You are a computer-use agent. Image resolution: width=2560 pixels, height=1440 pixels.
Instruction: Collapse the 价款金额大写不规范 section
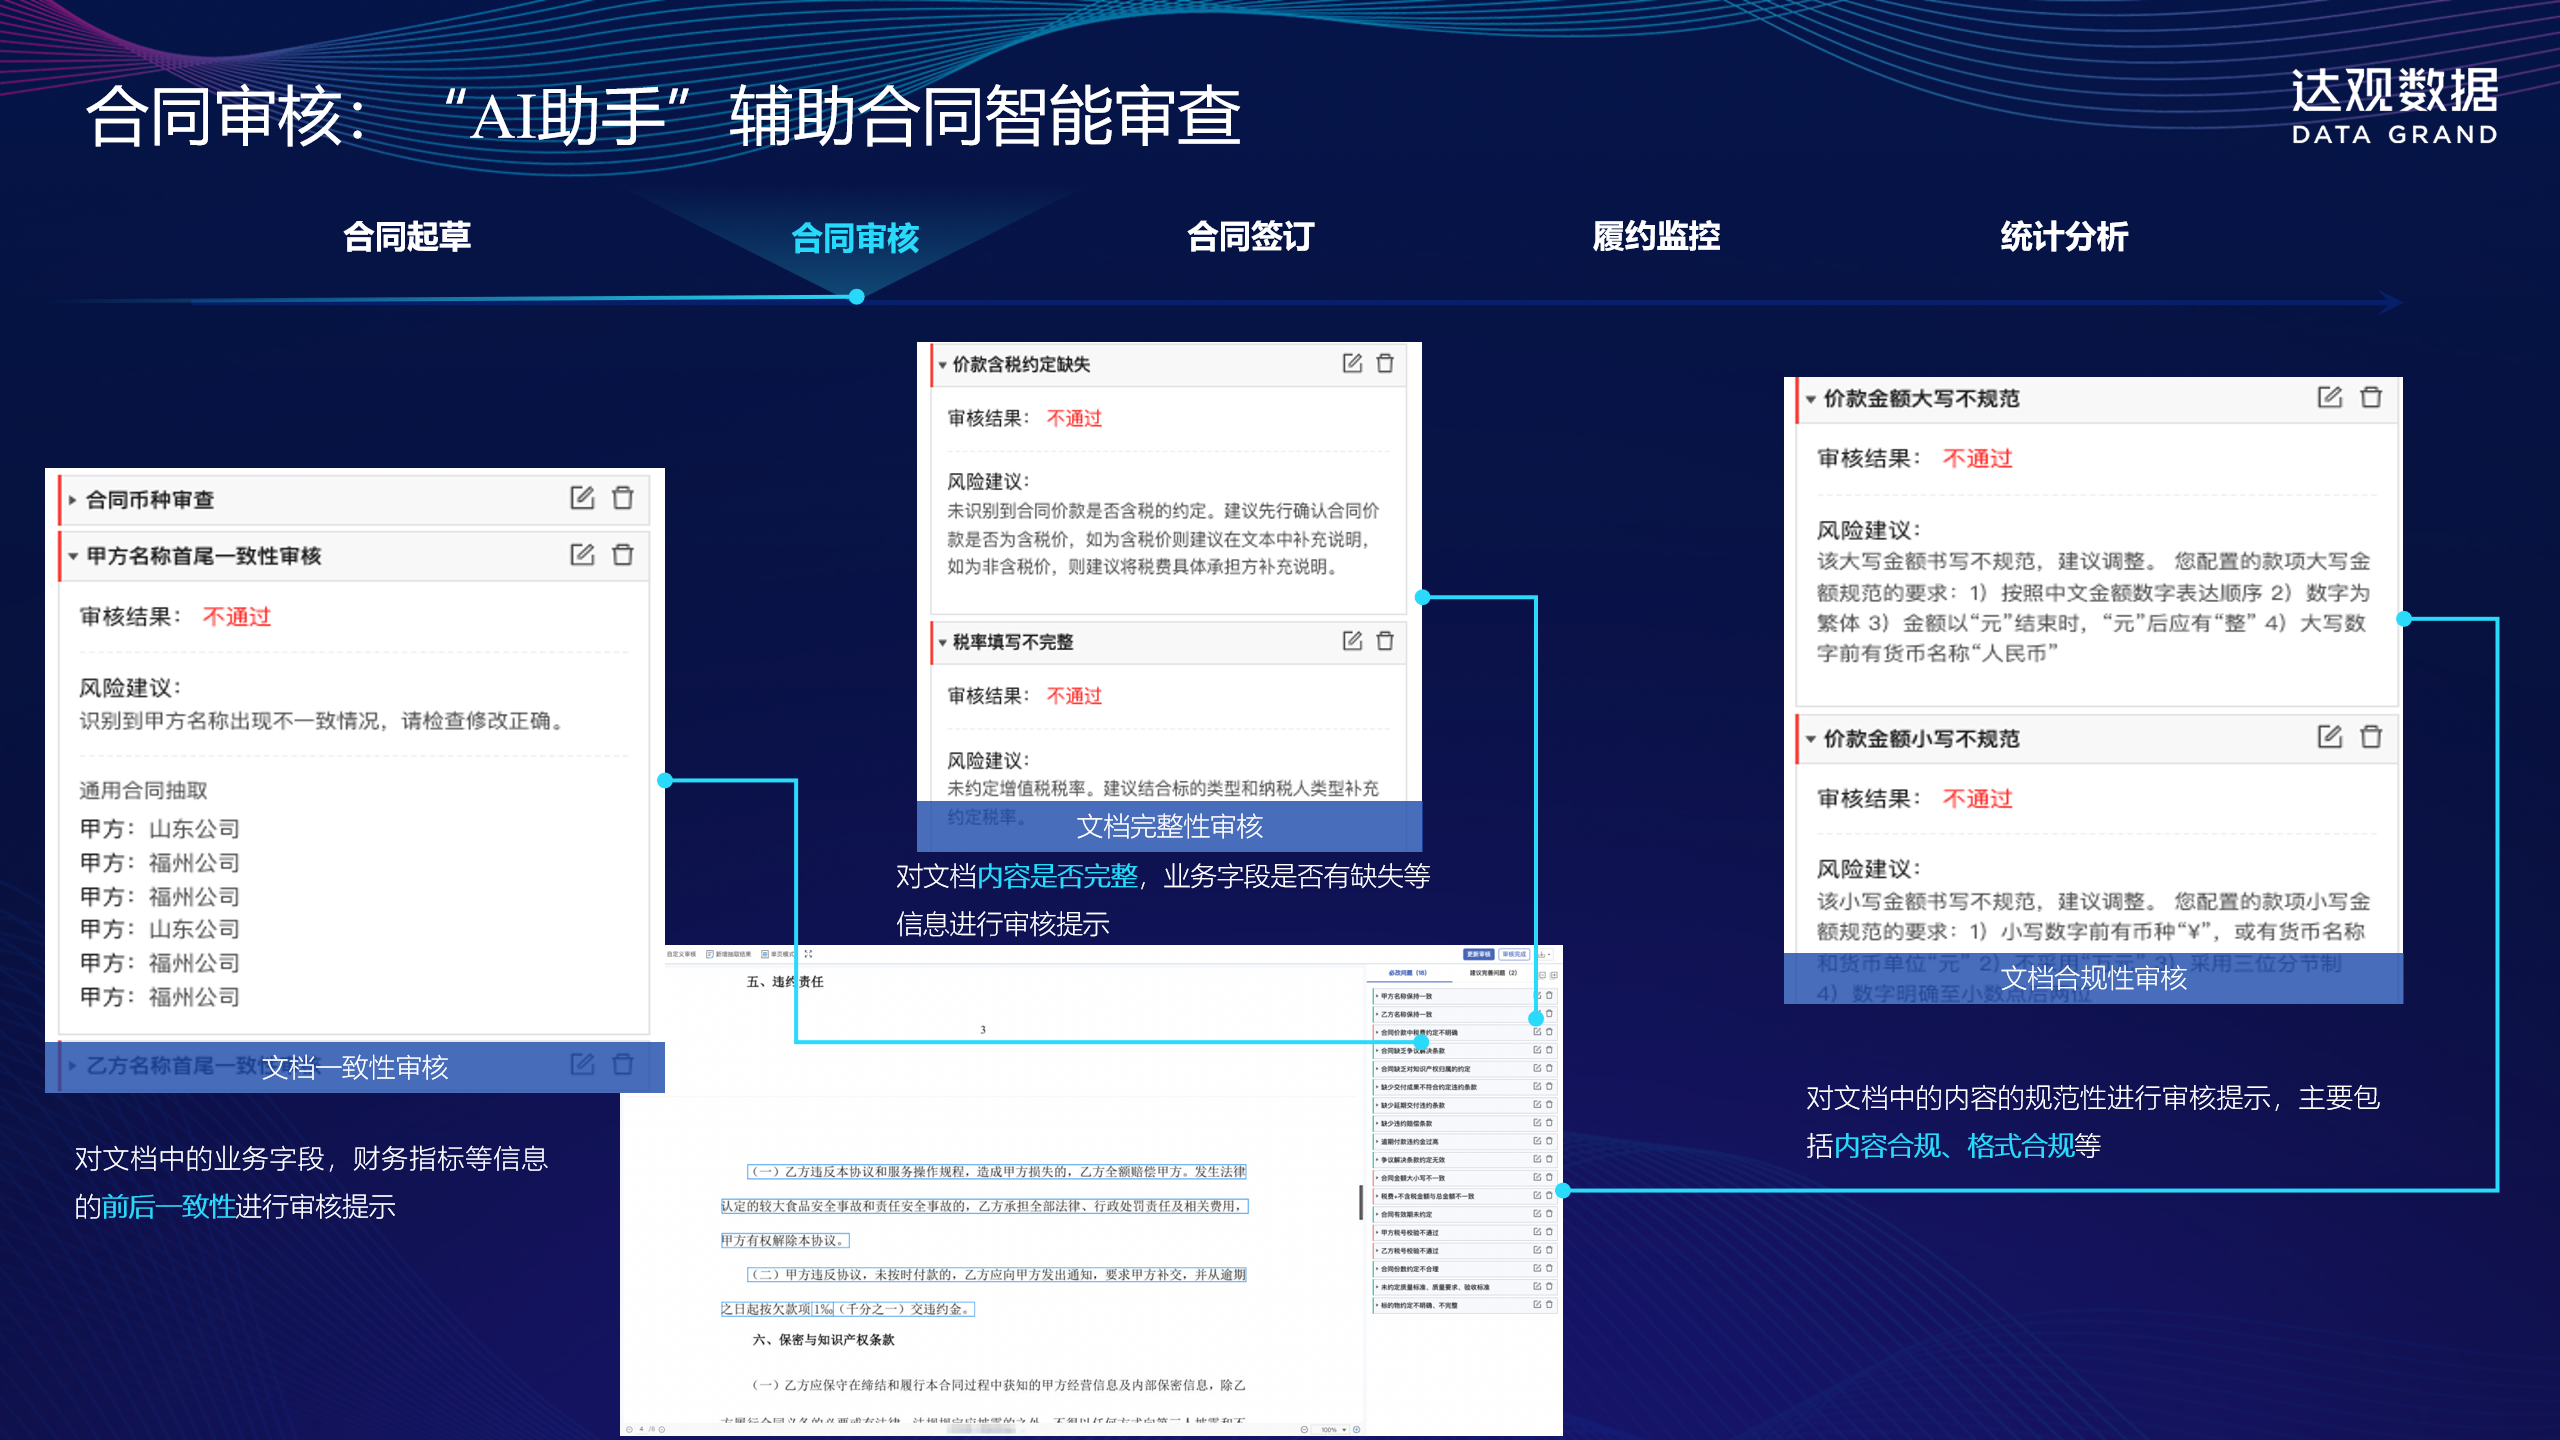click(1810, 399)
